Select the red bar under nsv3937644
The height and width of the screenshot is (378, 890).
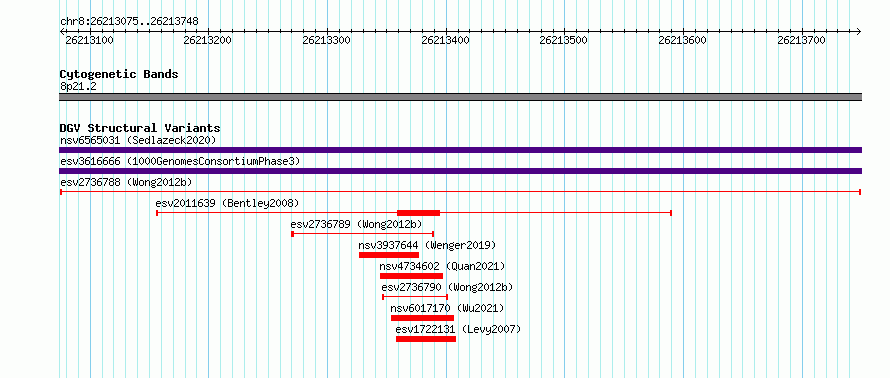click(x=389, y=255)
